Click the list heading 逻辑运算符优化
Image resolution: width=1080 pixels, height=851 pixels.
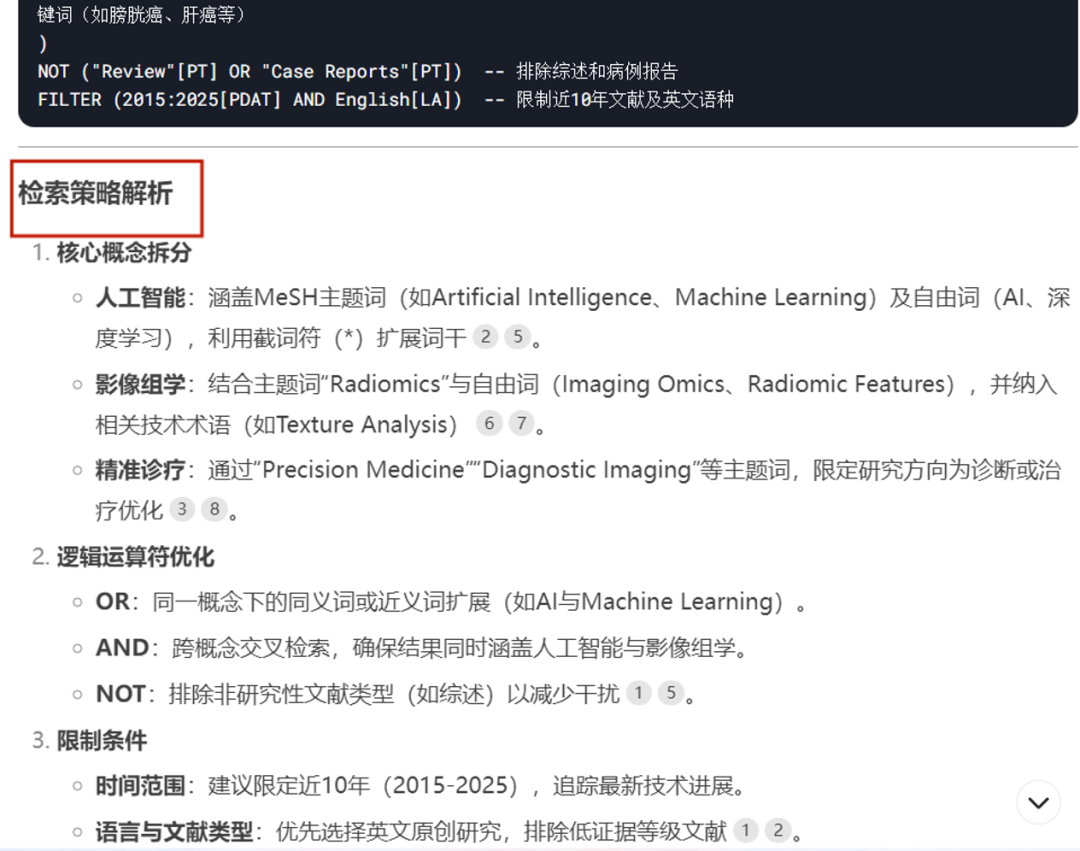click(x=136, y=556)
